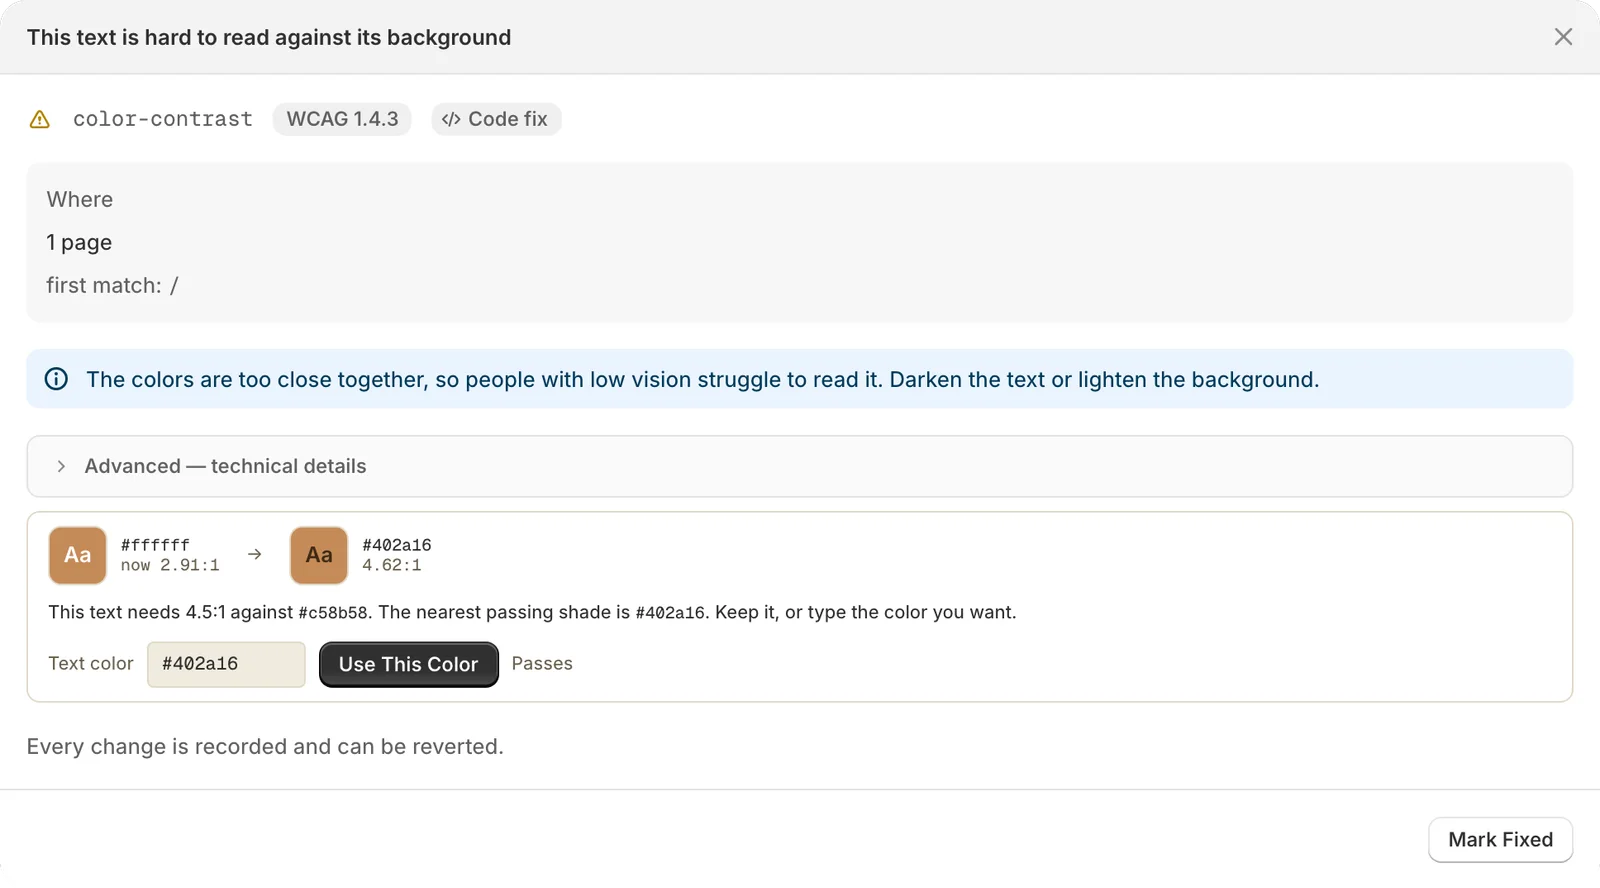Image resolution: width=1600 pixels, height=888 pixels.
Task: Click the current #ffffff Aa swatch
Action: (78, 555)
